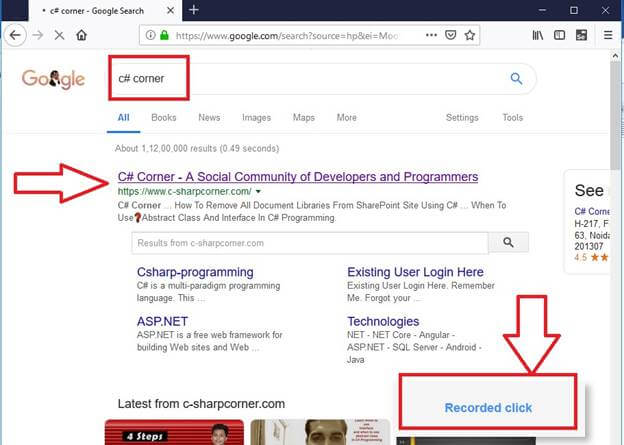Click the 'Latest from c-sharpcorner.com' heading
624x445 pixels.
click(201, 404)
